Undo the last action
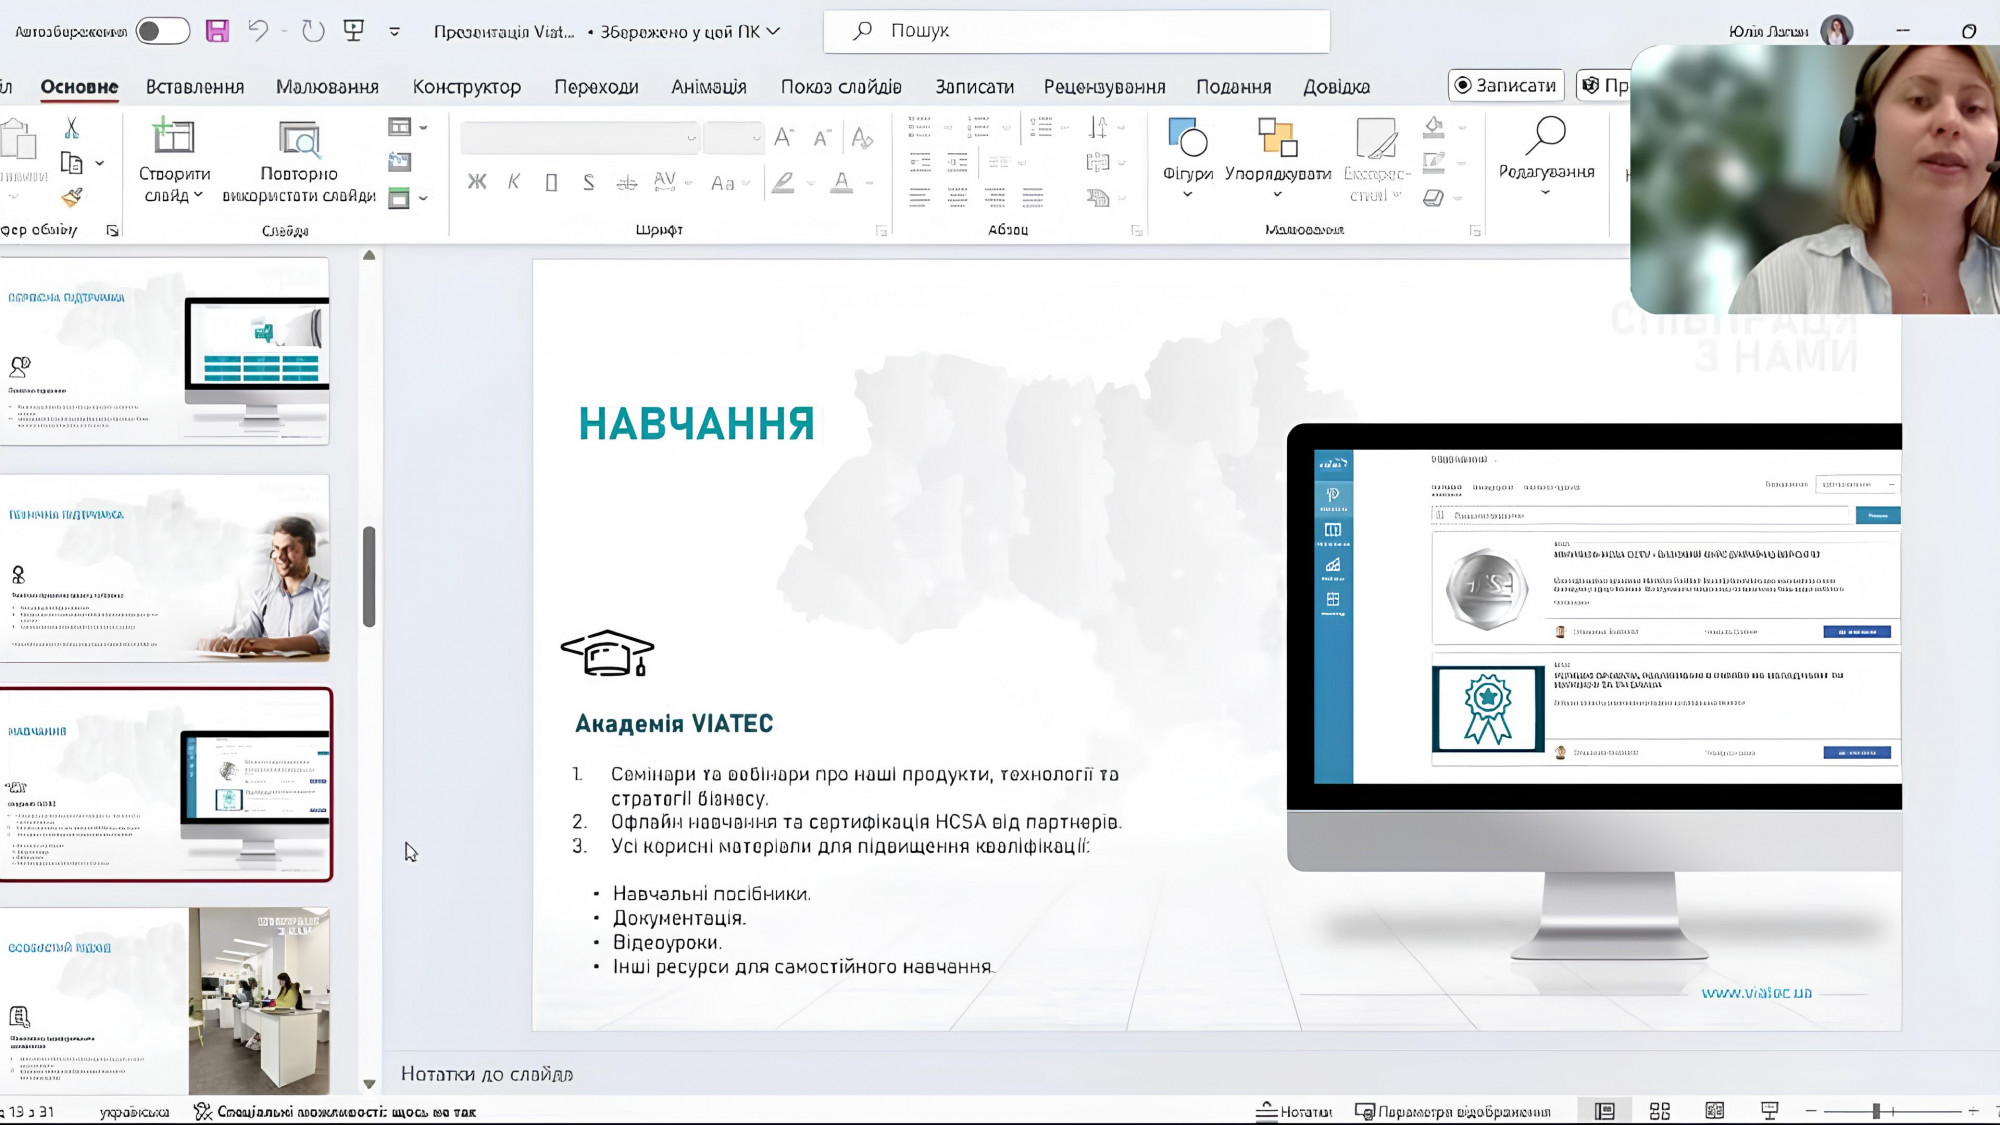This screenshot has height=1125, width=2000. pos(258,31)
